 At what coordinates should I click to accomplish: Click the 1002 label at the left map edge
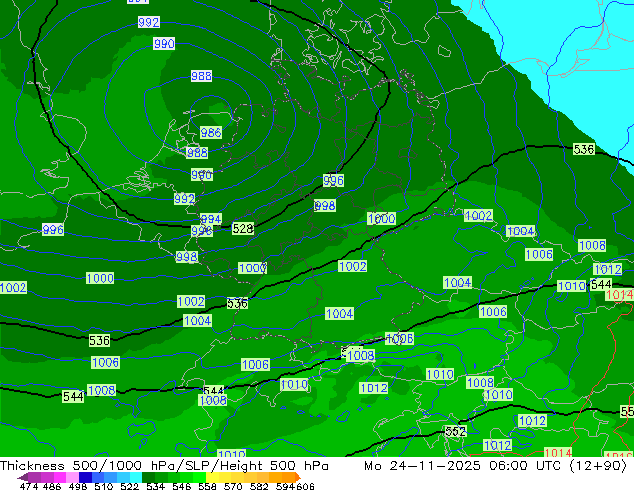pos(13,288)
